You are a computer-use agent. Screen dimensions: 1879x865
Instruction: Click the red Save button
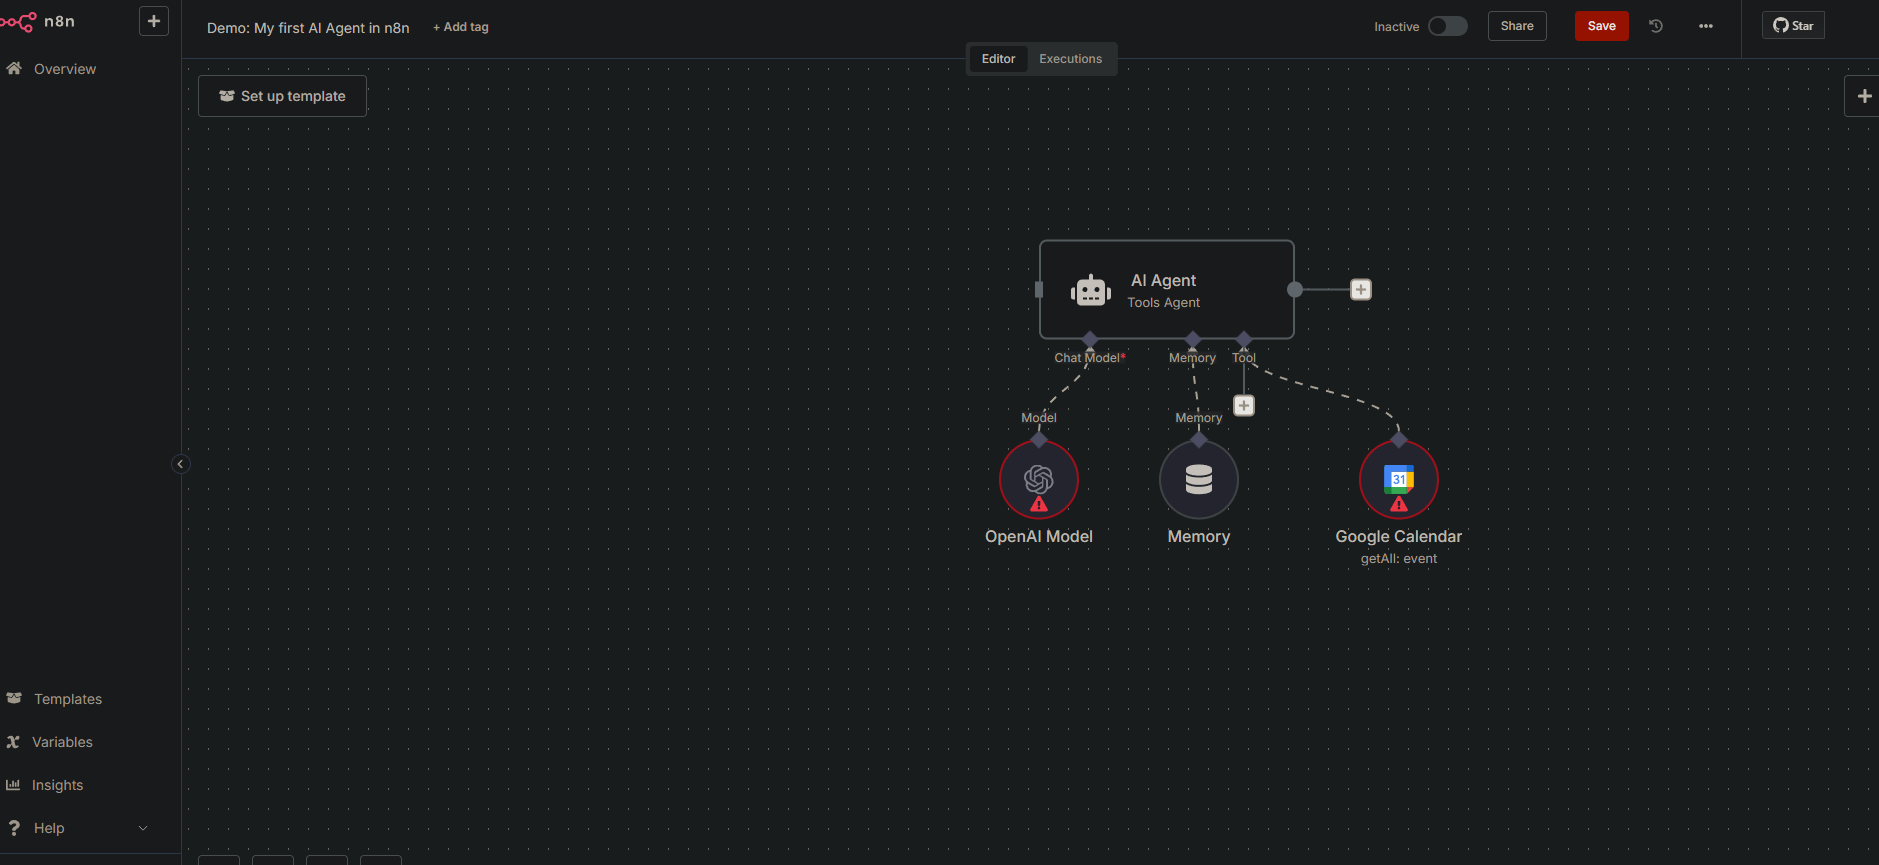pyautogui.click(x=1601, y=26)
